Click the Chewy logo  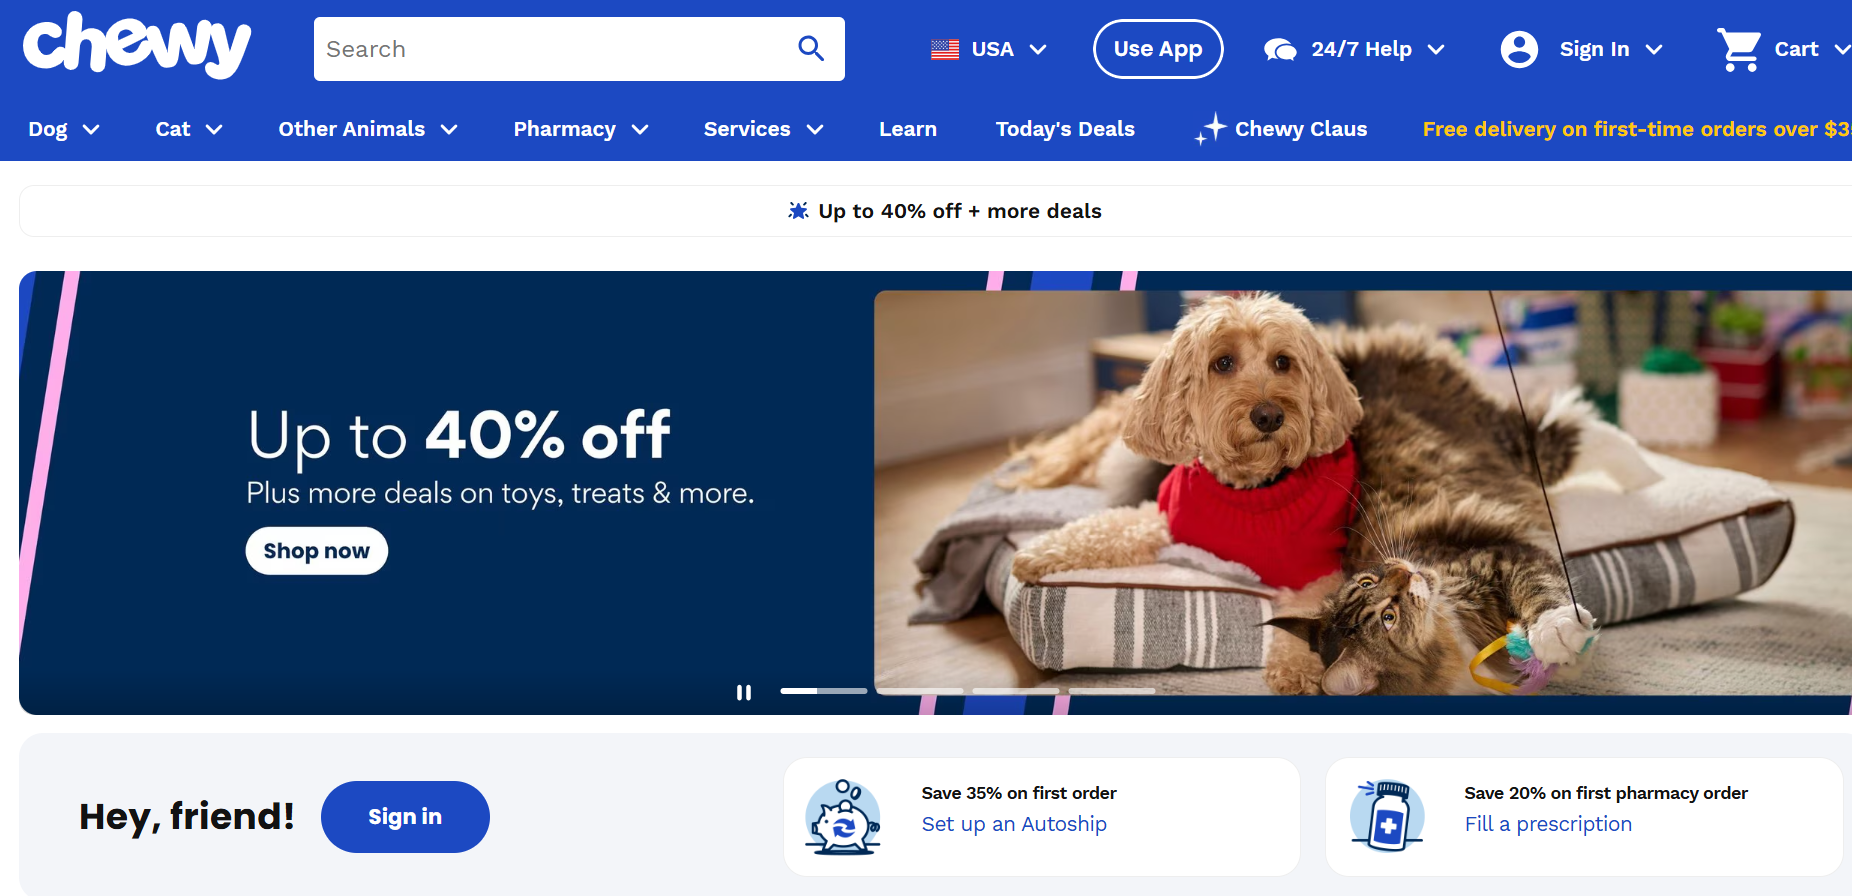(137, 45)
